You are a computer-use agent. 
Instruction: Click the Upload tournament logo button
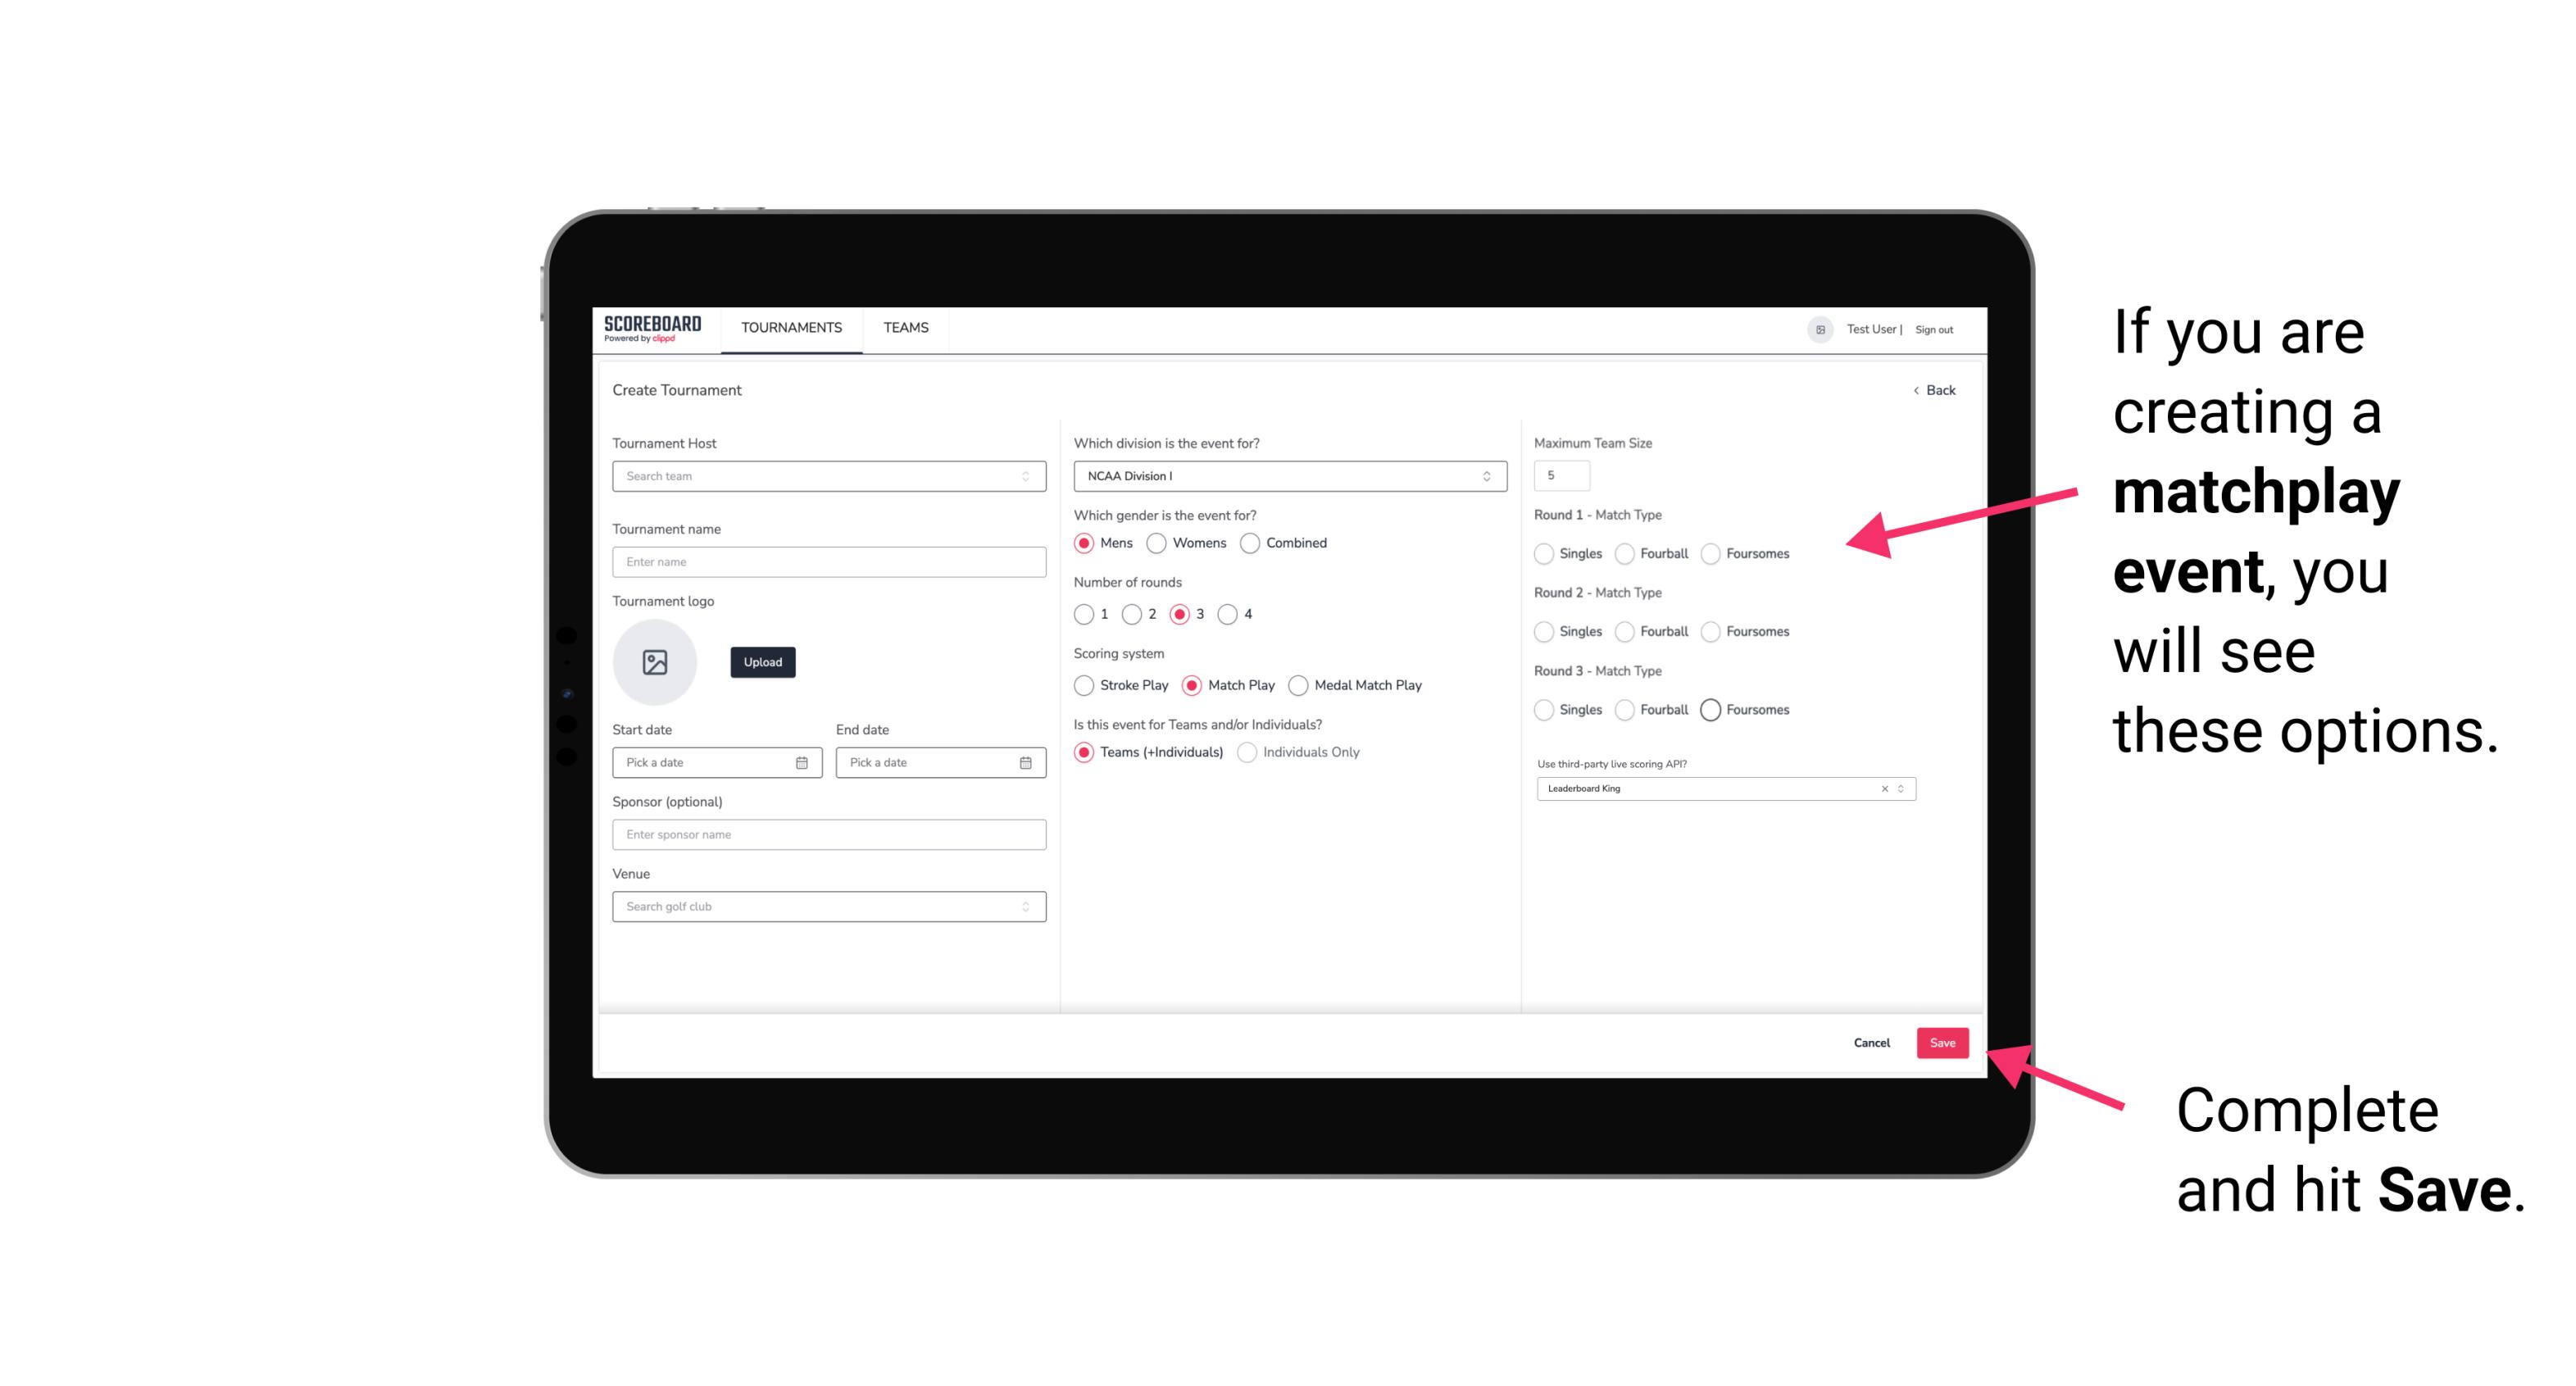point(764,662)
